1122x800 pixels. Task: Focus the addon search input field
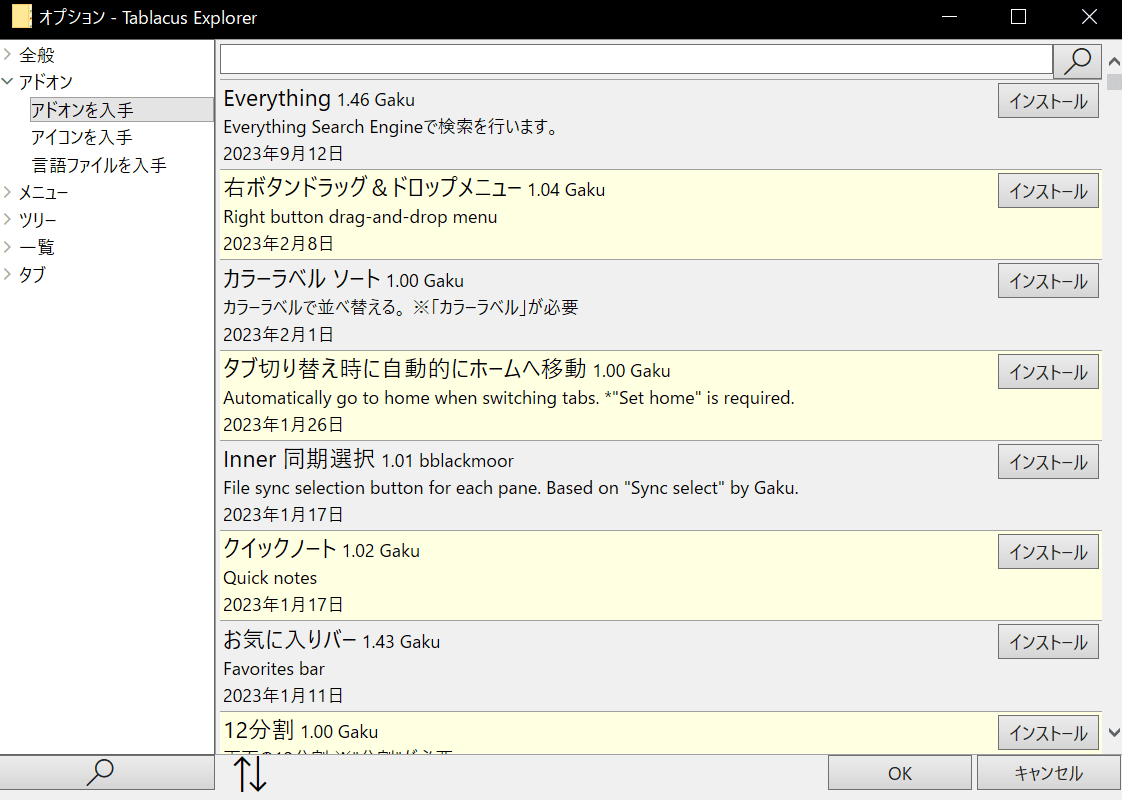tap(636, 59)
